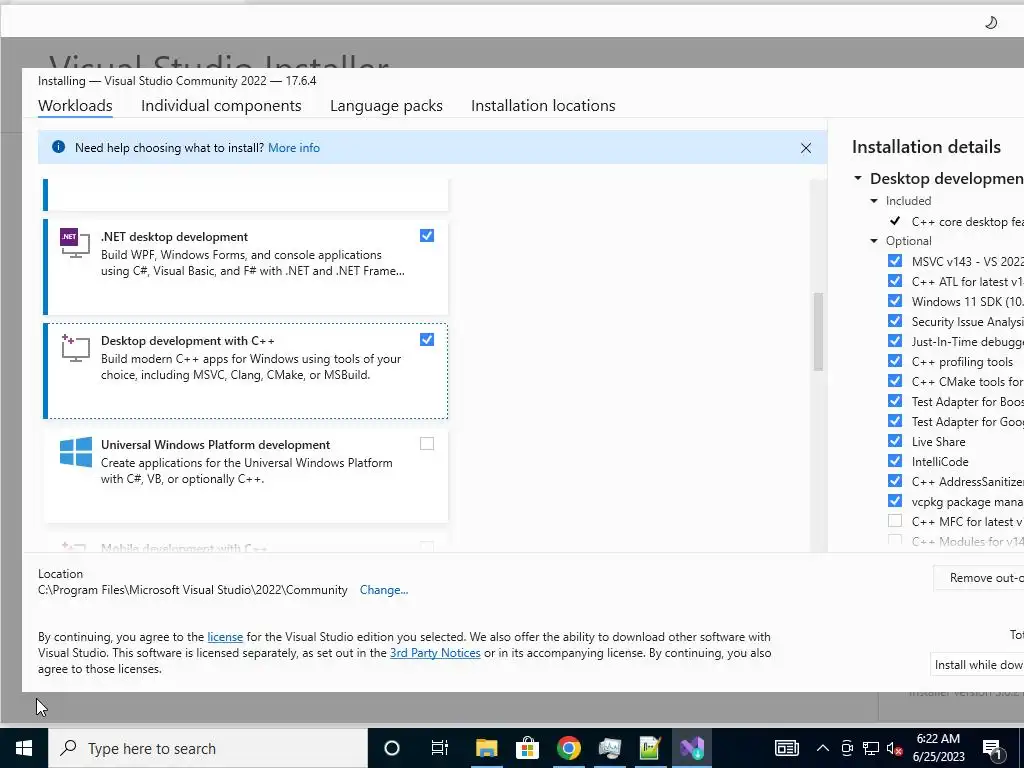This screenshot has width=1024, height=768.
Task: Switch to Language packs tab
Action: point(386,106)
